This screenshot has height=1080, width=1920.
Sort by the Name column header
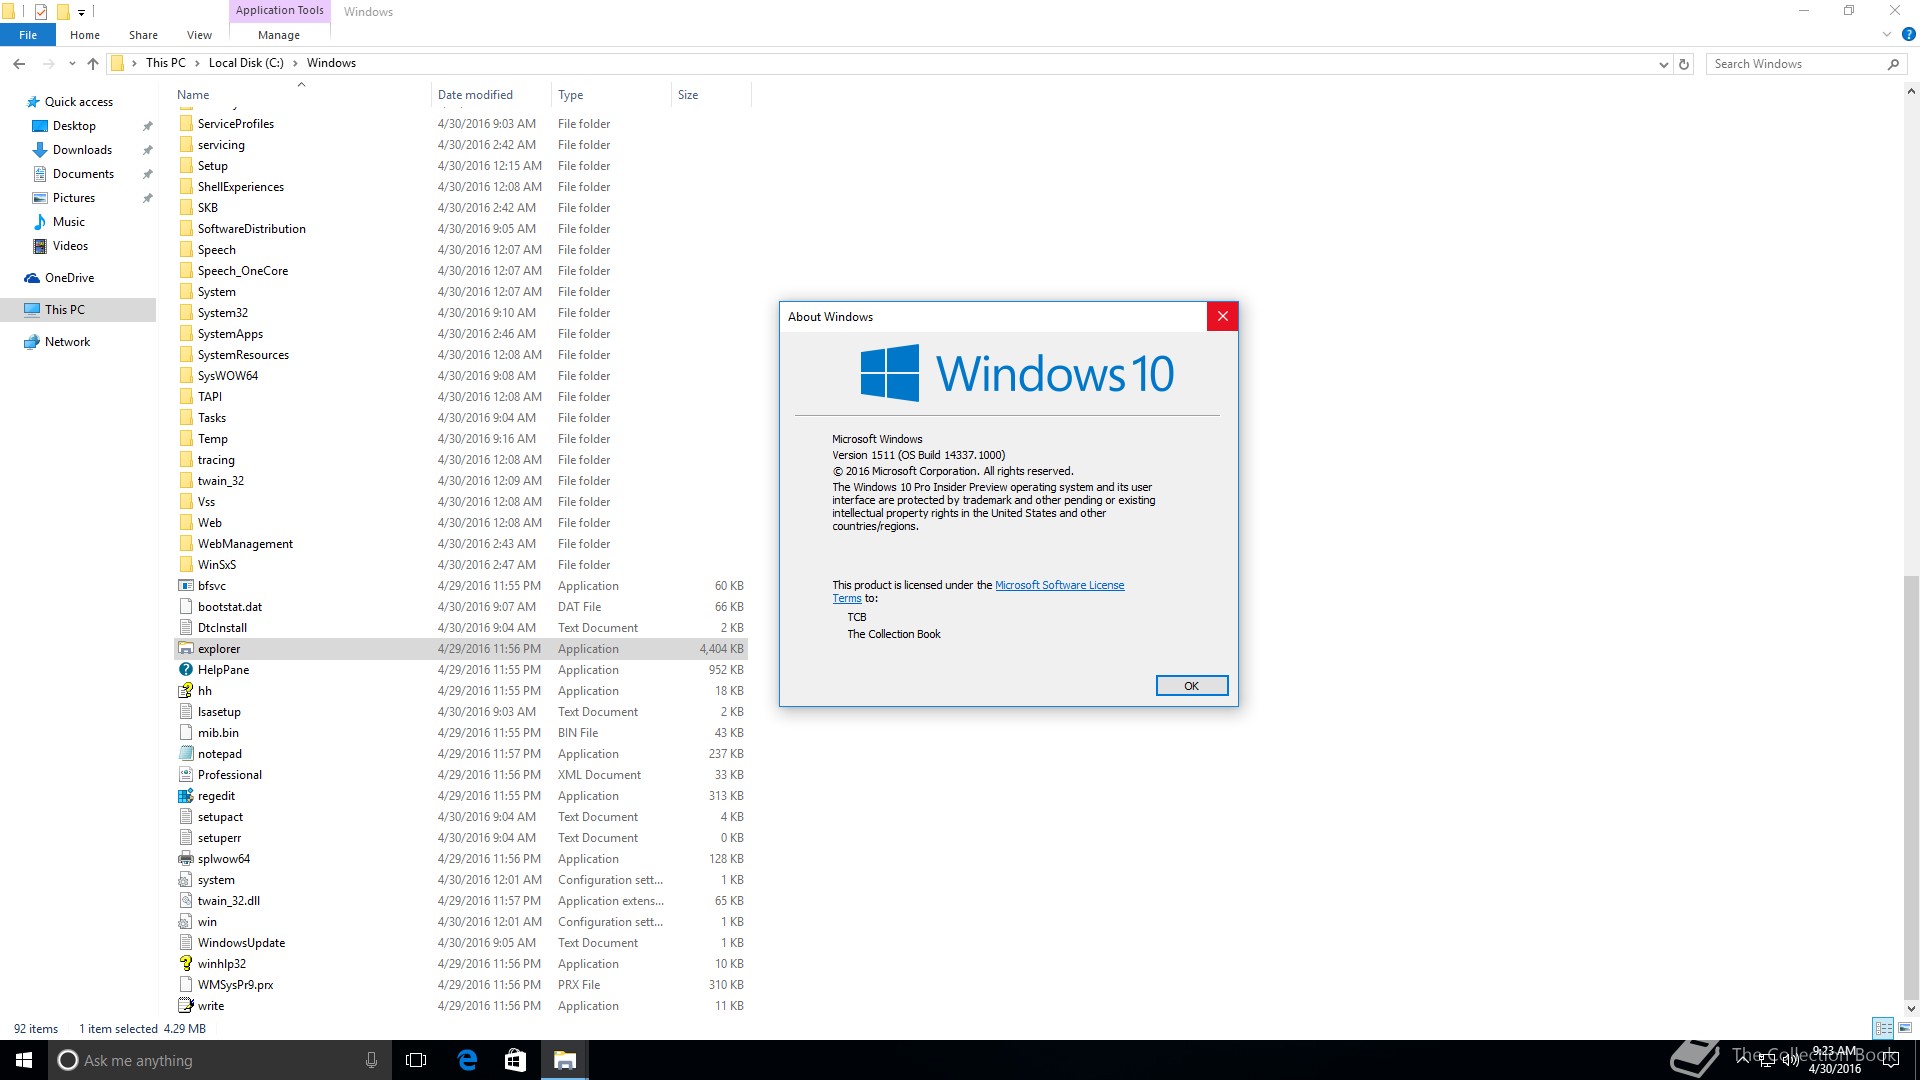point(301,95)
